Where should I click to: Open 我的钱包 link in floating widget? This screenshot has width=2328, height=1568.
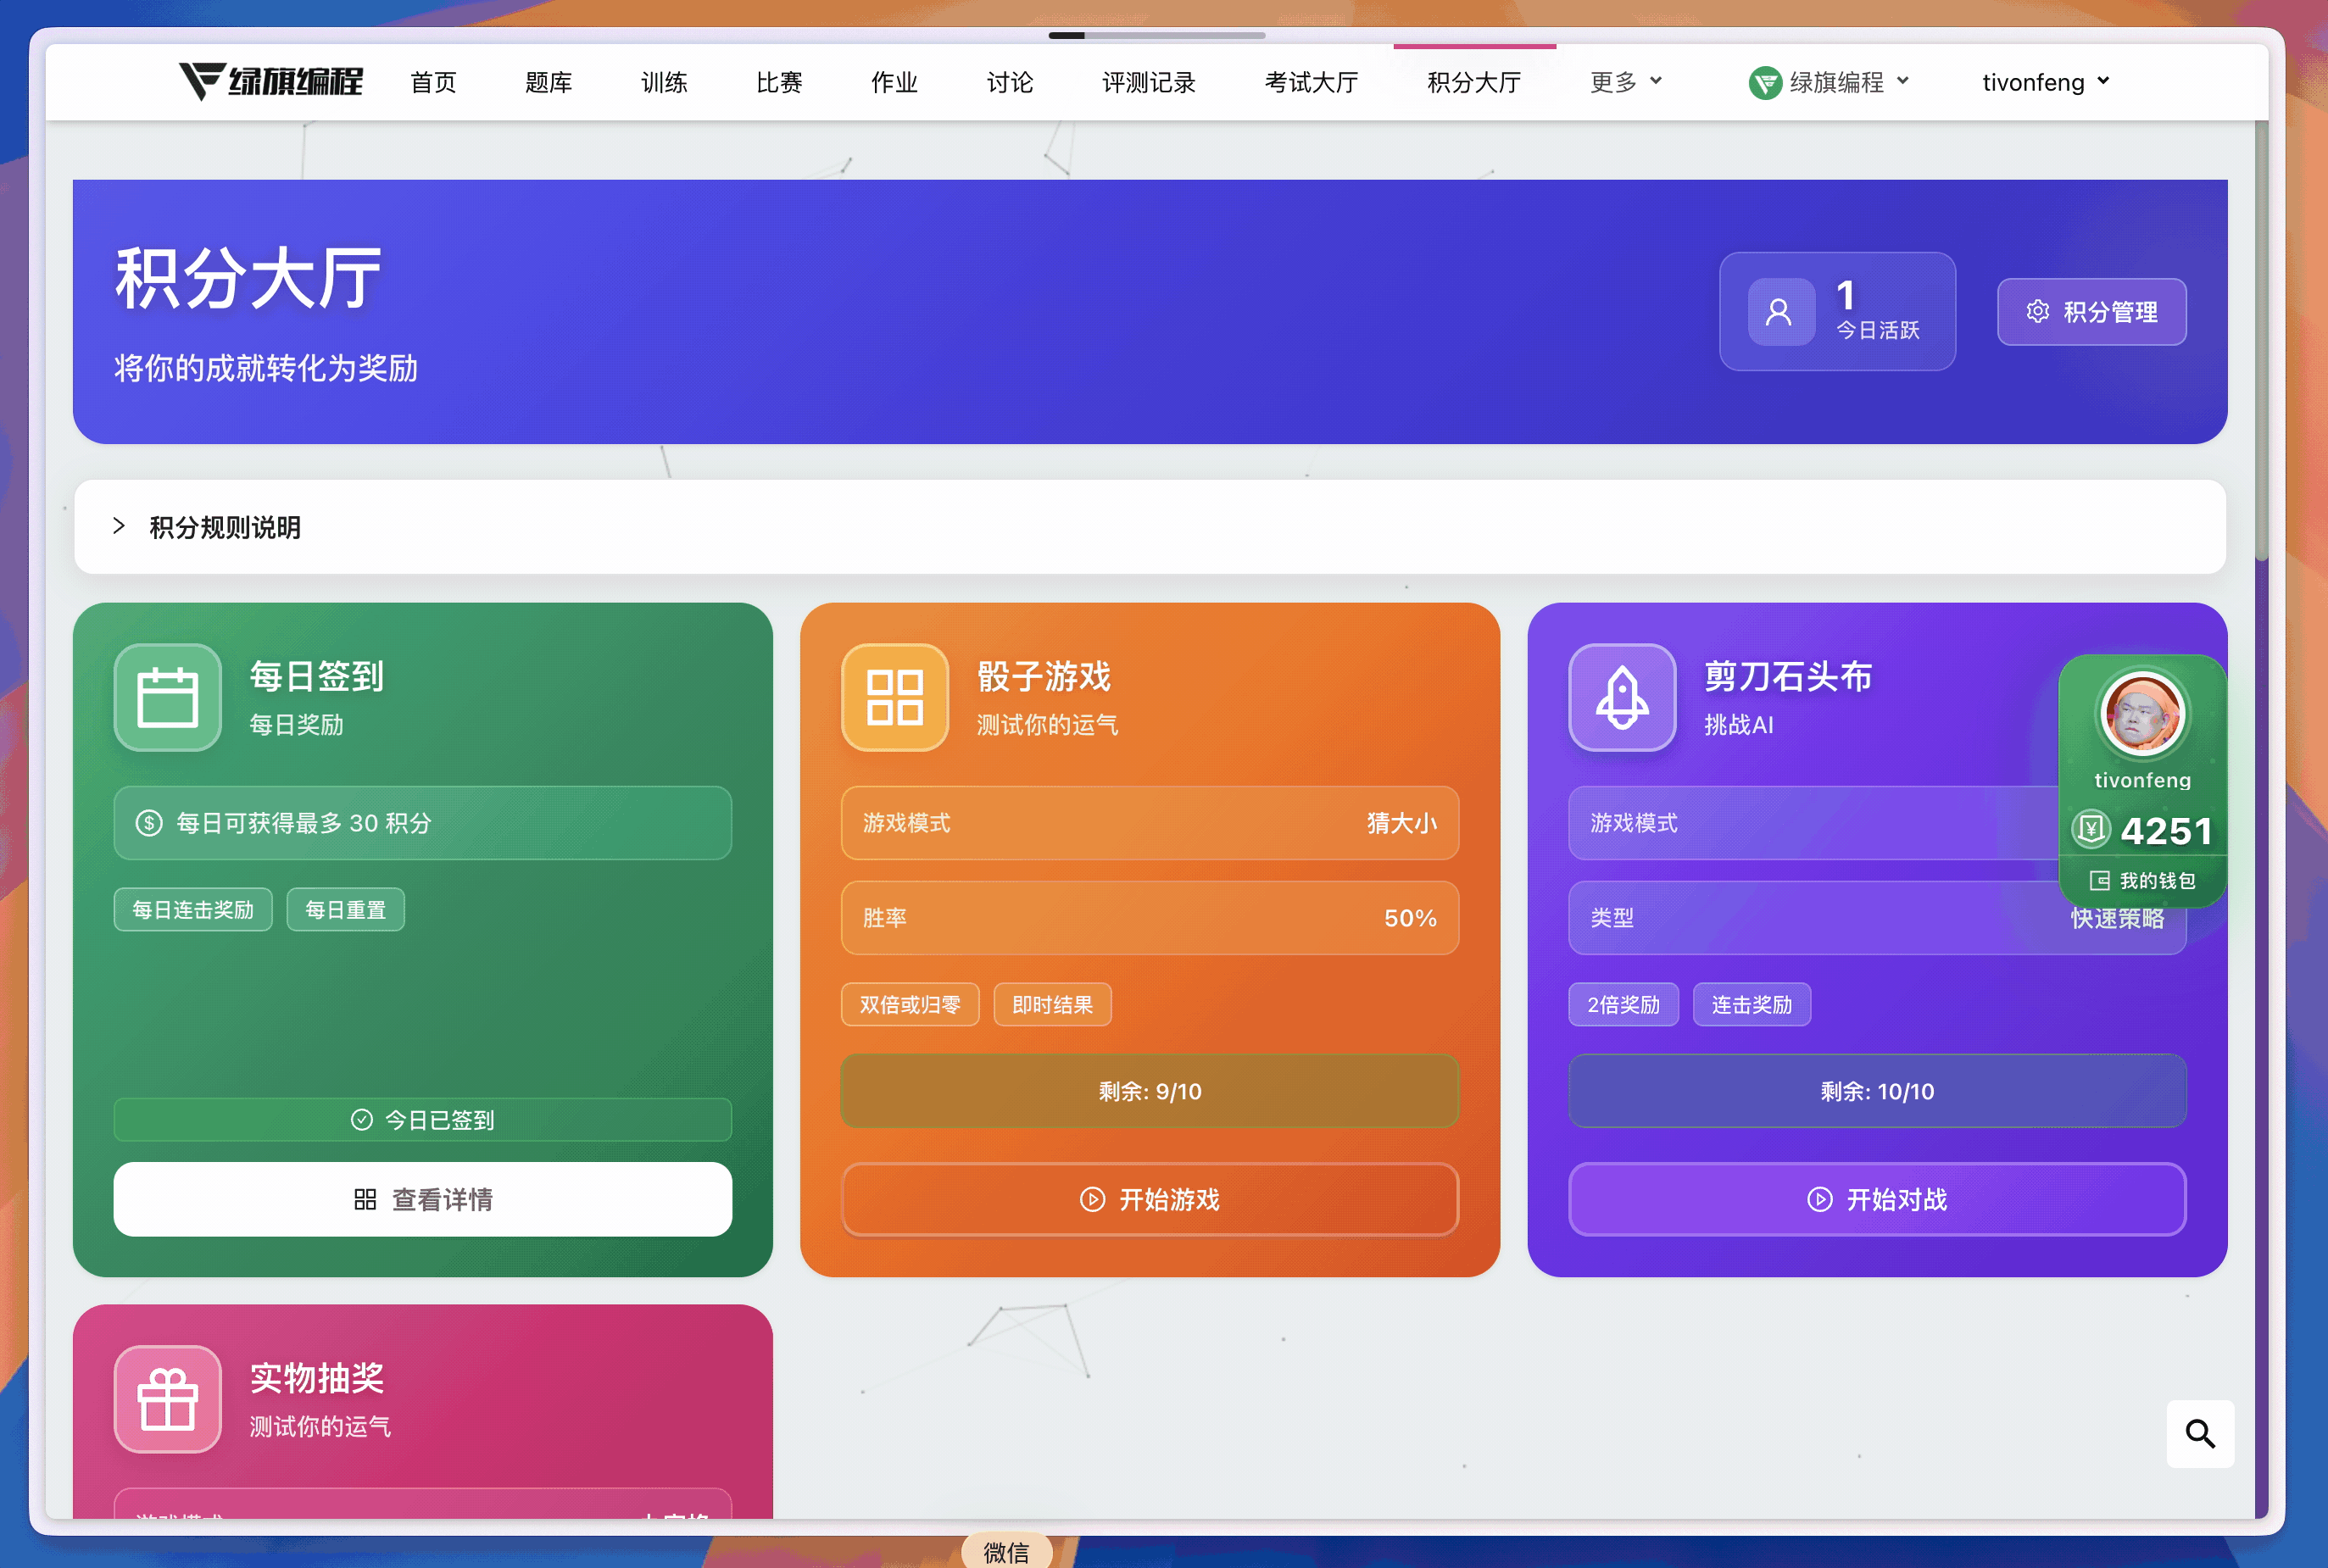2142,880
